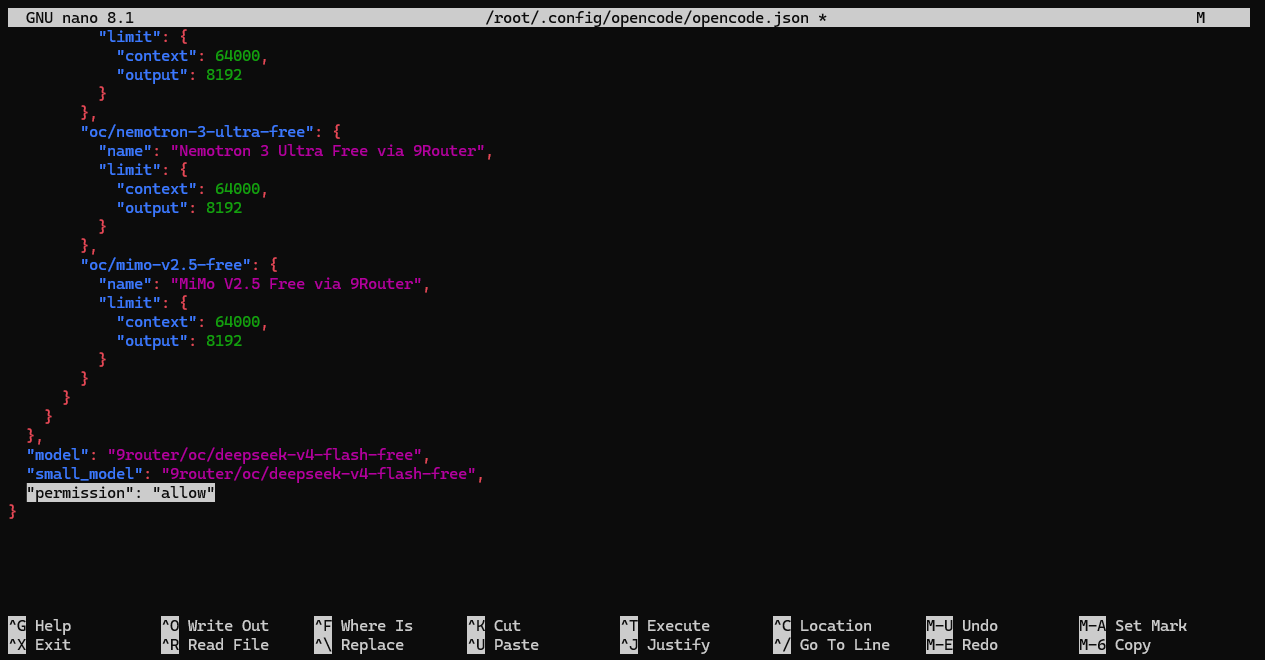The height and width of the screenshot is (660, 1265).
Task: Select the ^/ Go To Line shortcut
Action: (831, 645)
